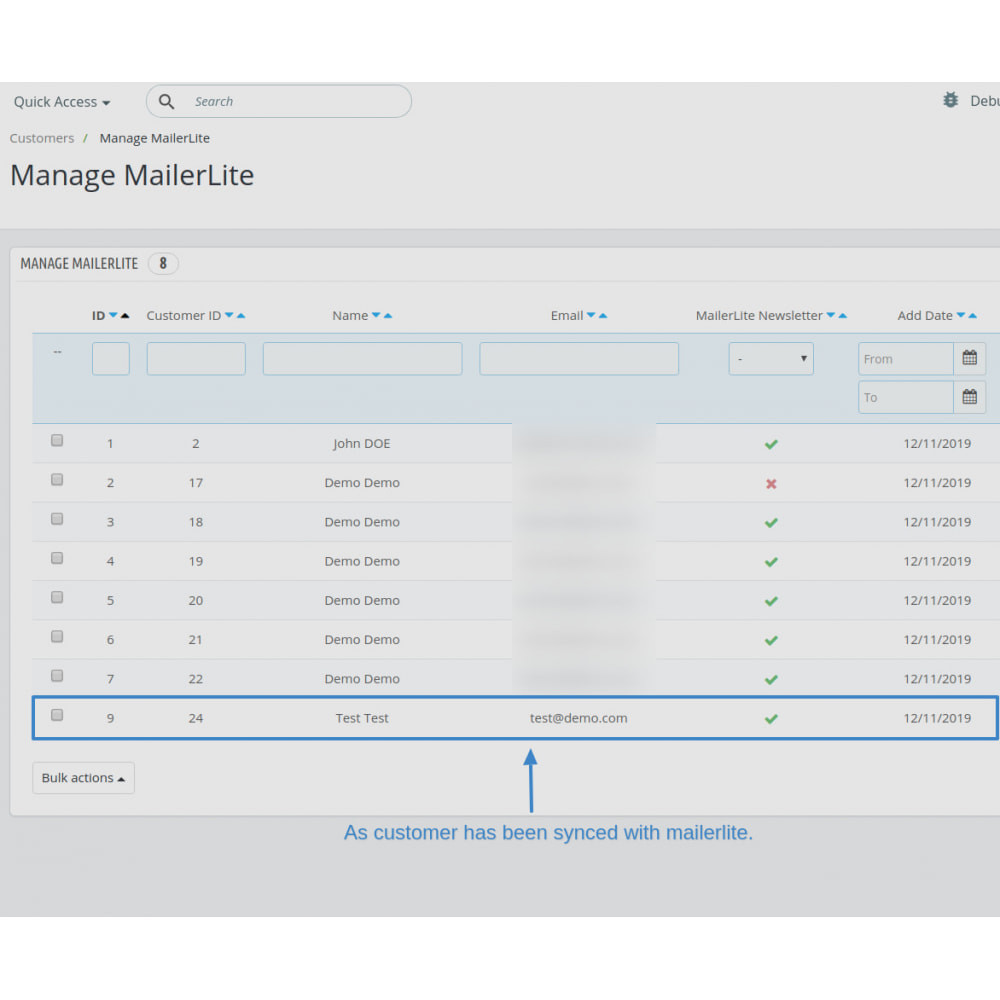Sort Name column ascending arrow
The height and width of the screenshot is (1000, 1000).
pos(388,315)
